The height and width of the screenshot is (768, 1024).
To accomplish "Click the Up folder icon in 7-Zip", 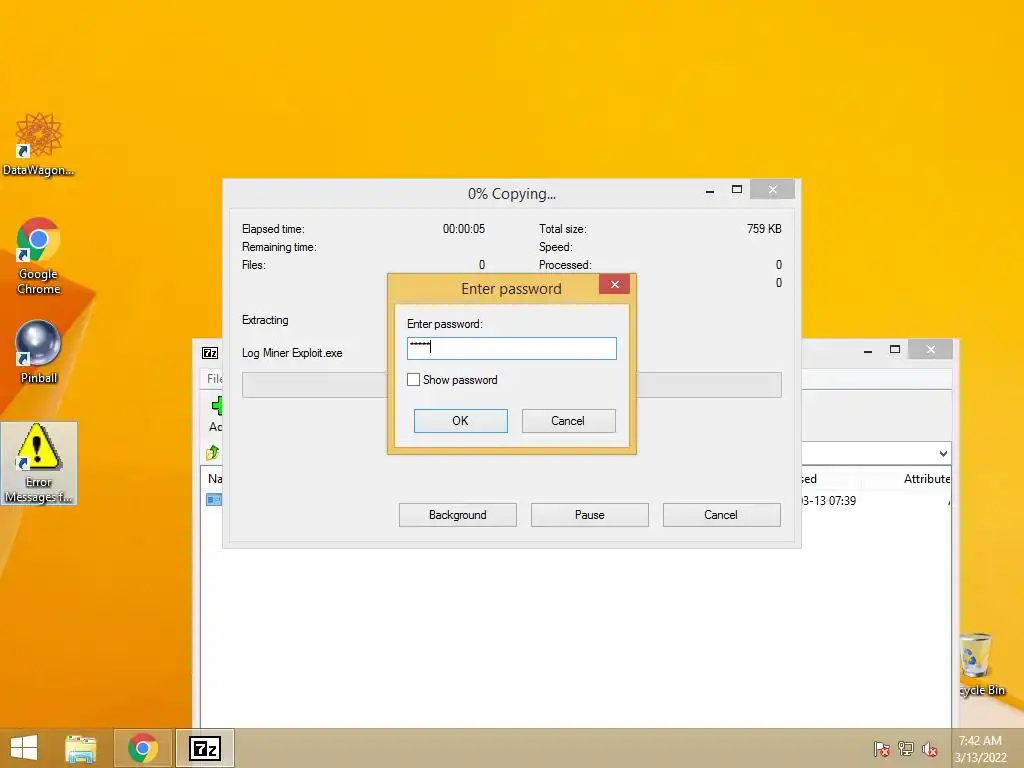I will (x=213, y=452).
